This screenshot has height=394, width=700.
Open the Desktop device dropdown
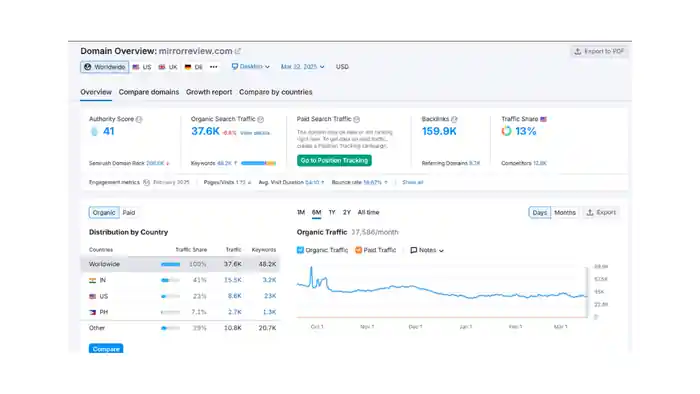[x=250, y=66]
